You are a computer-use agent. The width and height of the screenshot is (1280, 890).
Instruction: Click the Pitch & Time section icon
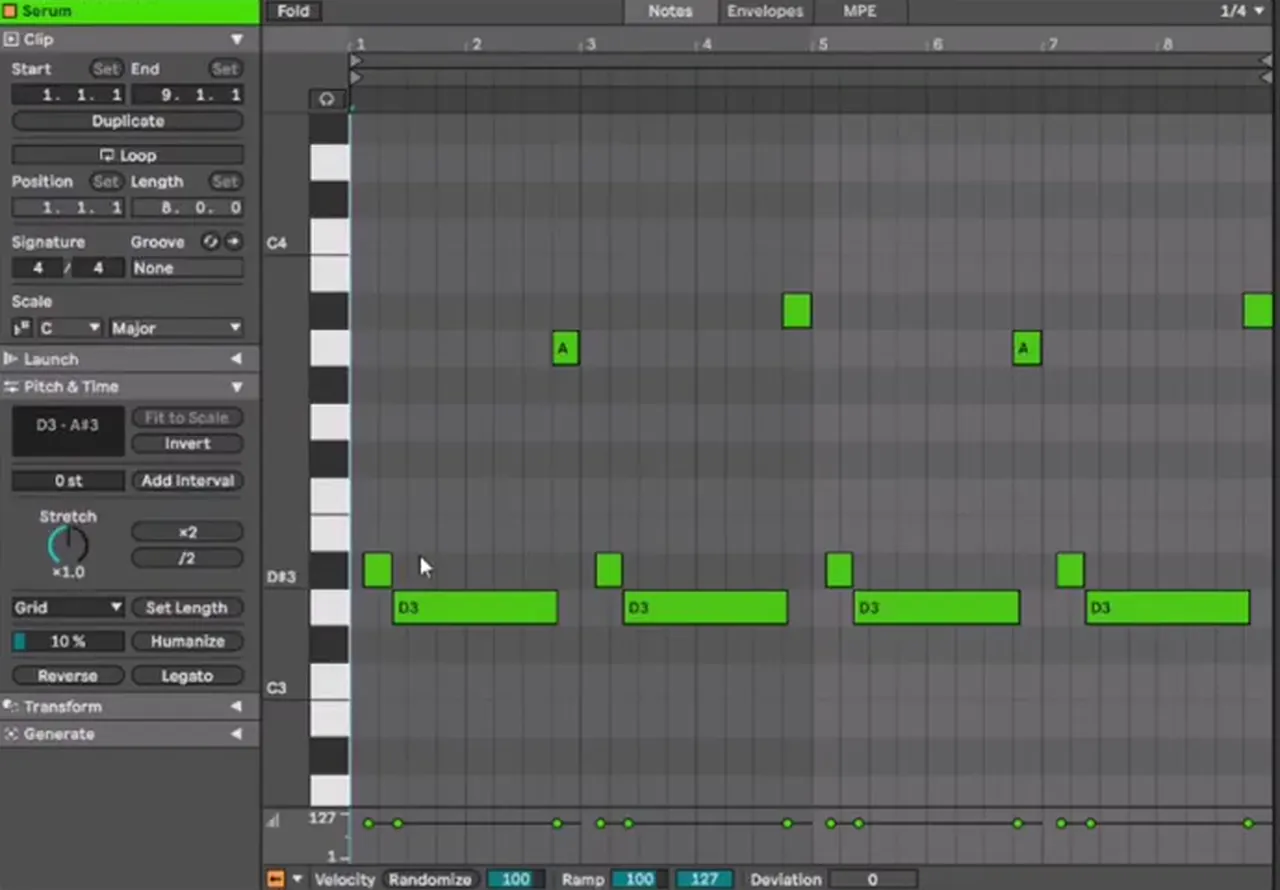(11, 387)
